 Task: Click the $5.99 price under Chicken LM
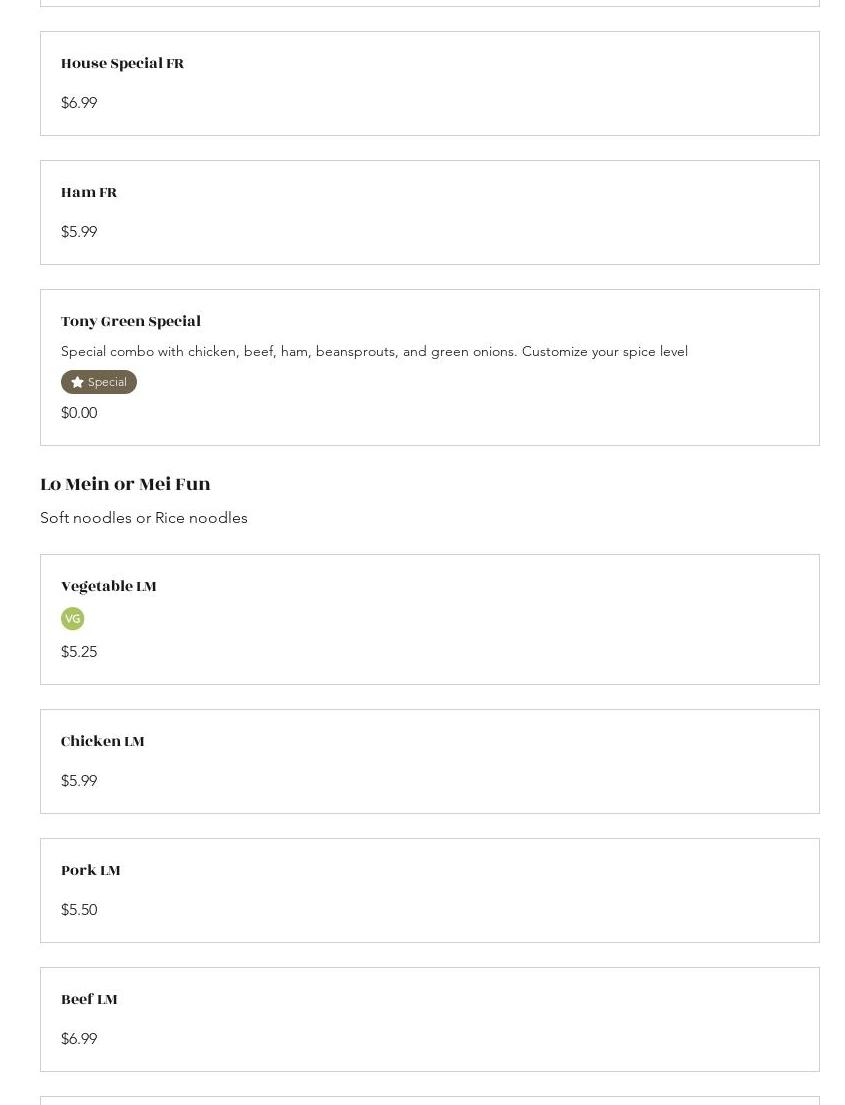tap(79, 781)
